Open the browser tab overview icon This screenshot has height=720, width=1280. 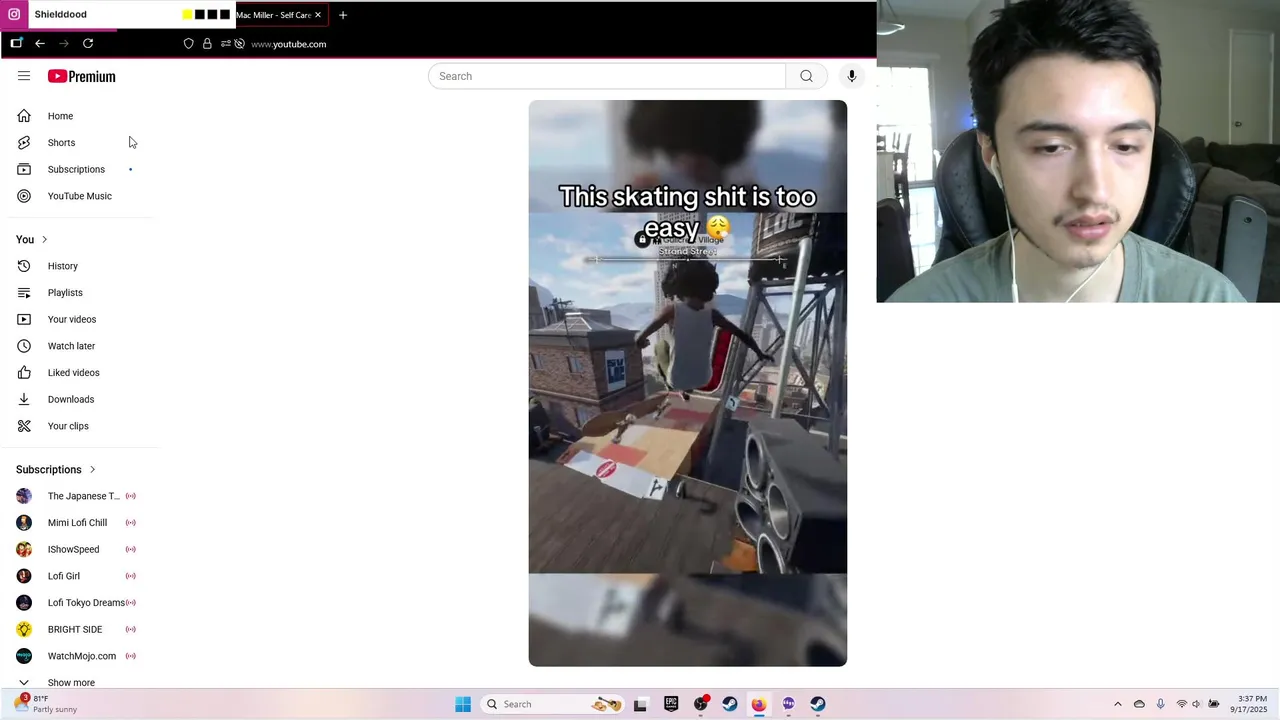click(16, 43)
